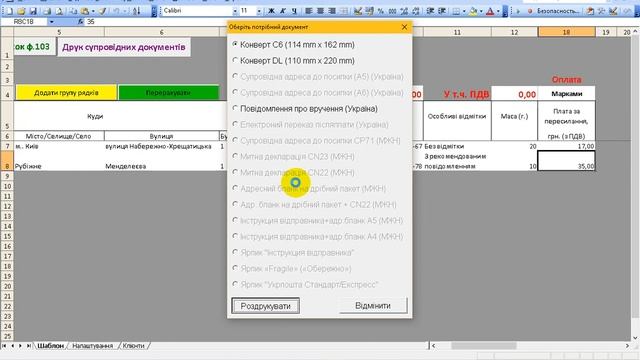Open the Font Color dropdown arrow
Screen dimensions: 640x360
(498, 11)
